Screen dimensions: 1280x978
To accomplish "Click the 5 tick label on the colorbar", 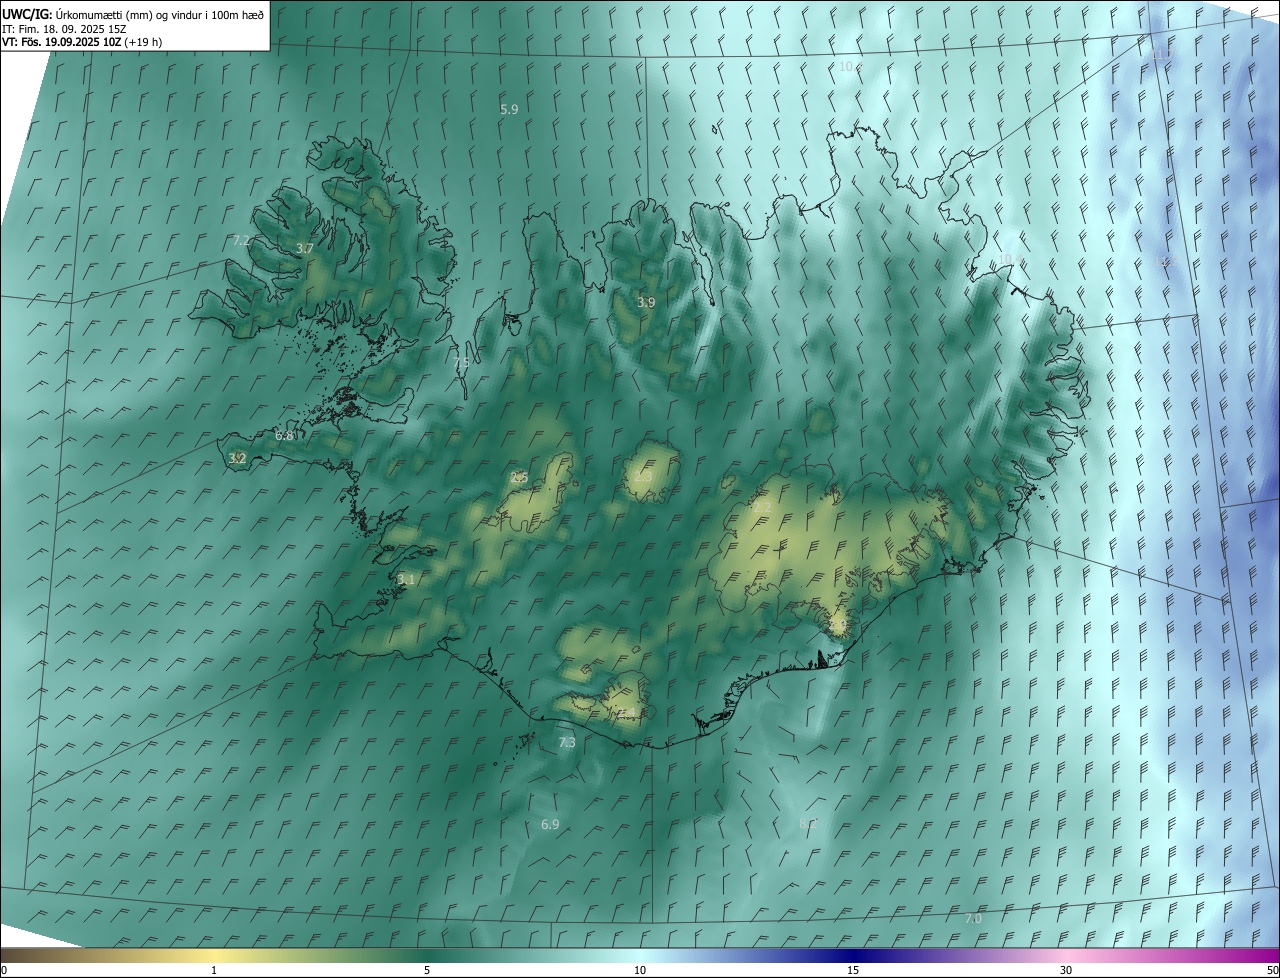I will (427, 970).
